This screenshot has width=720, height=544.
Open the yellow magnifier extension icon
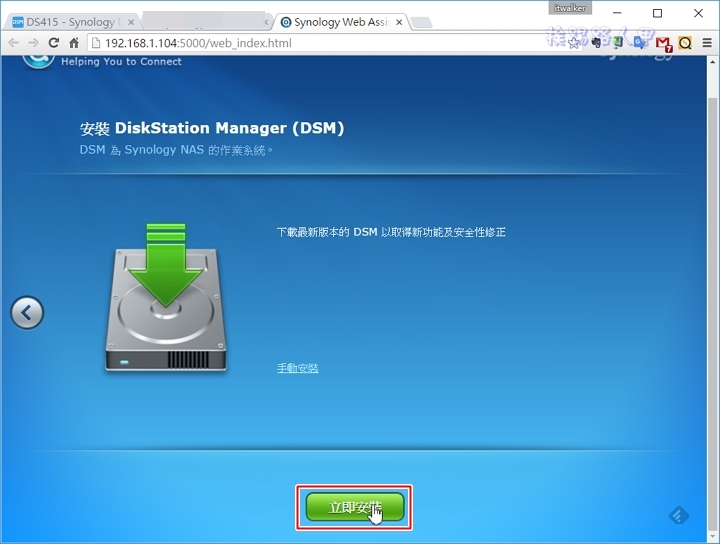(685, 43)
